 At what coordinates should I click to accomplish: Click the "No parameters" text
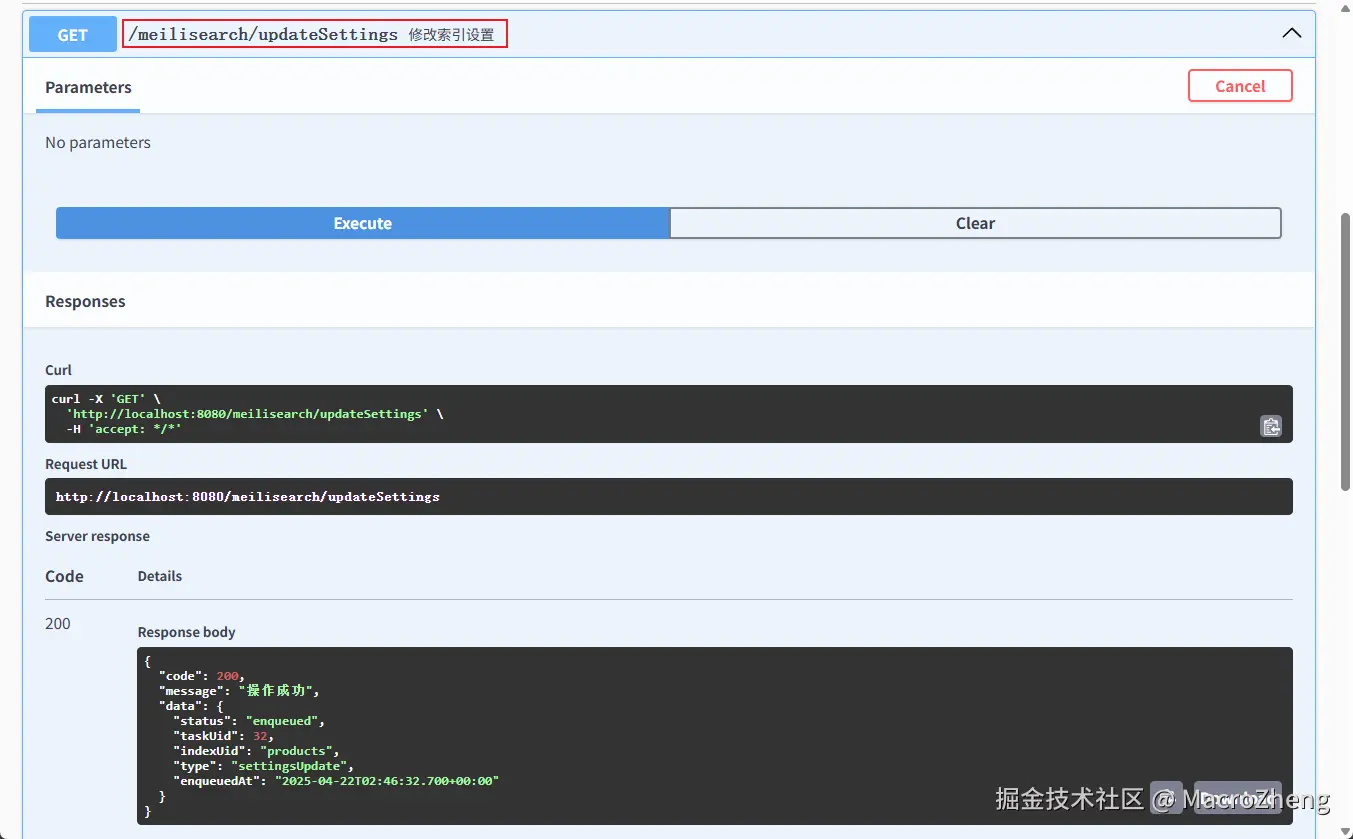pyautogui.click(x=98, y=142)
